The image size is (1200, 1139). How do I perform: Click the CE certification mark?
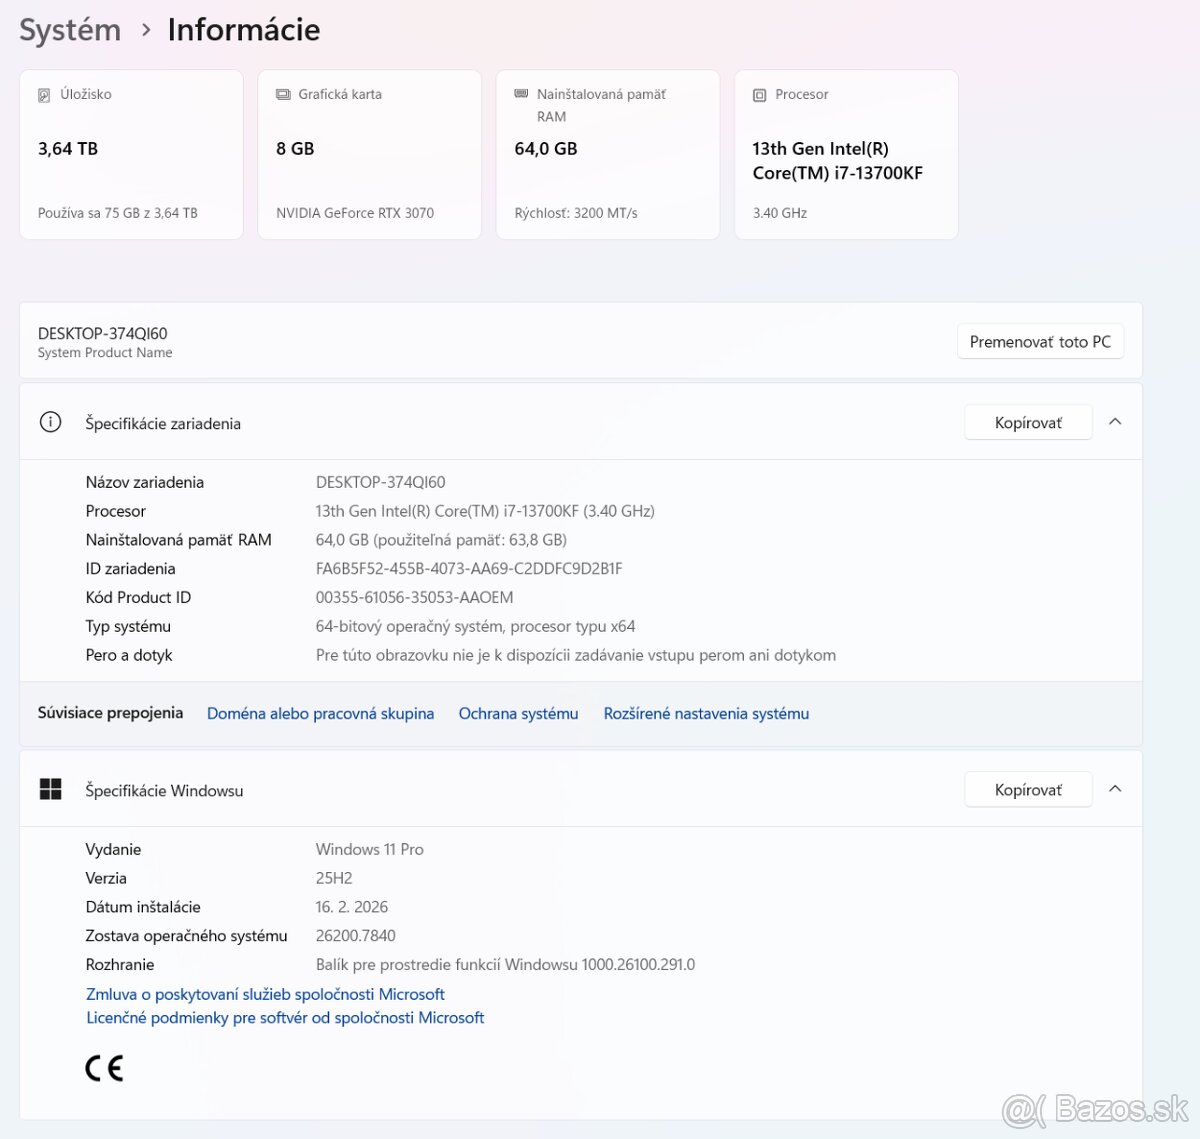pyautogui.click(x=104, y=1068)
